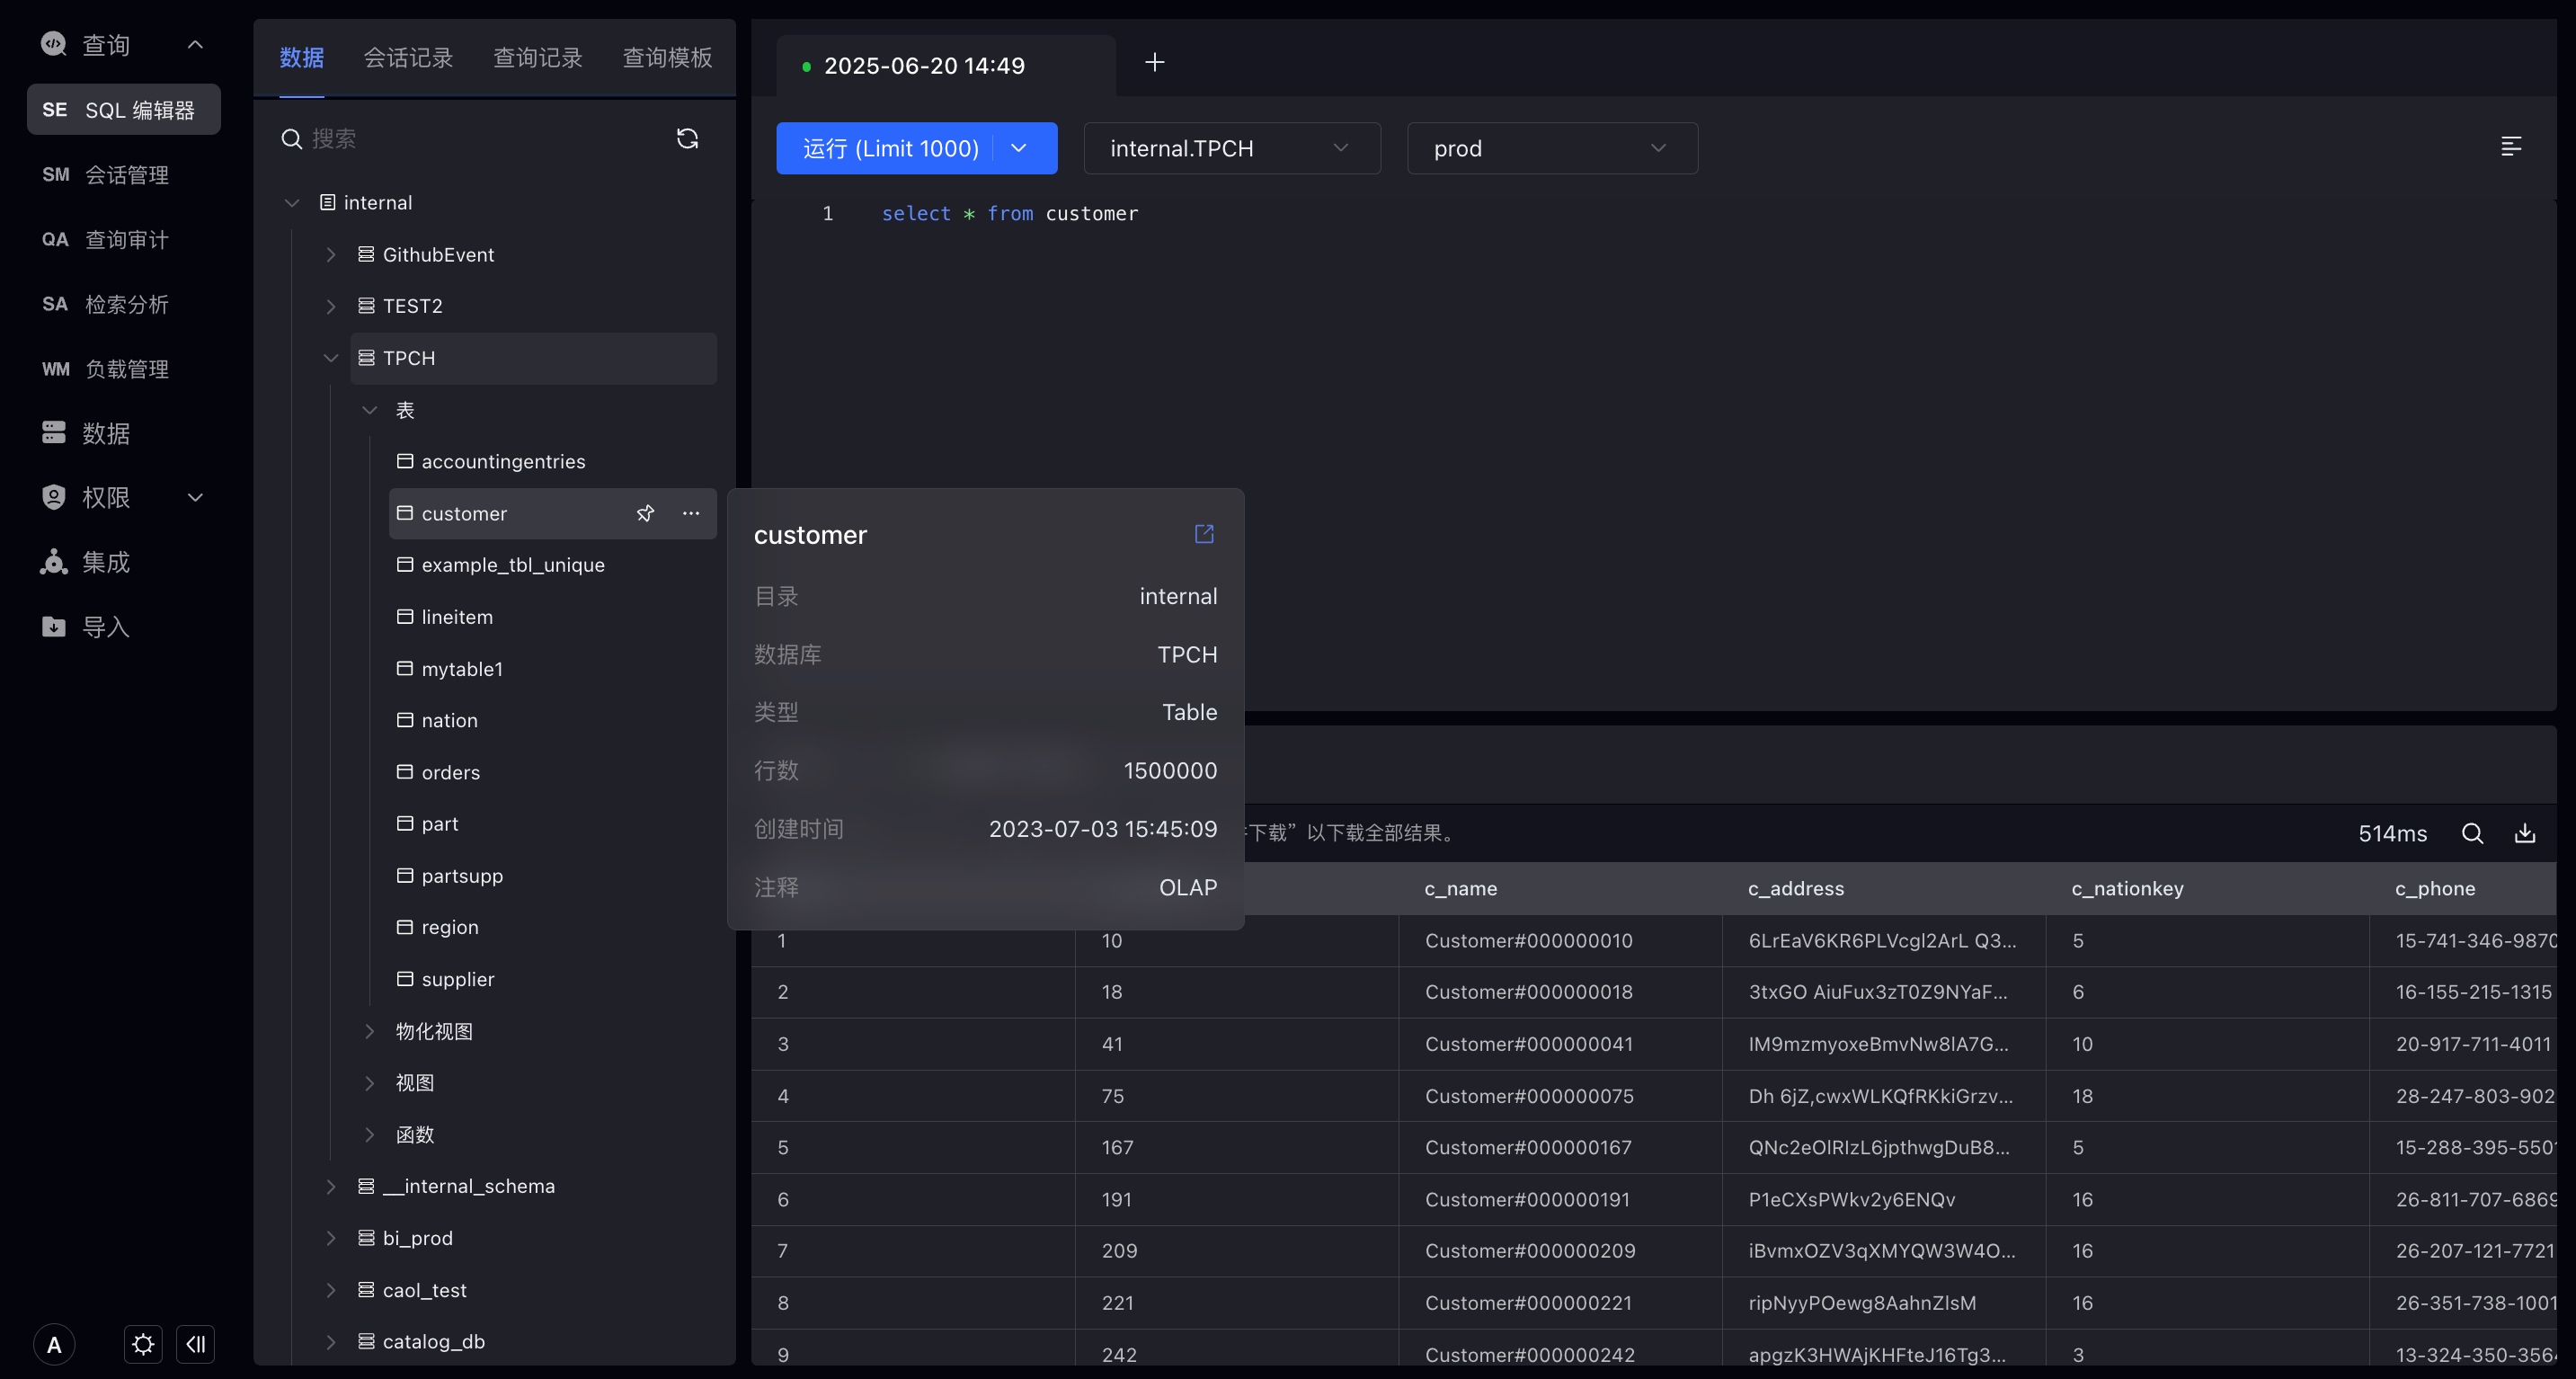Open the 集成 integration section
Viewport: 2576px width, 1379px height.
(x=85, y=562)
